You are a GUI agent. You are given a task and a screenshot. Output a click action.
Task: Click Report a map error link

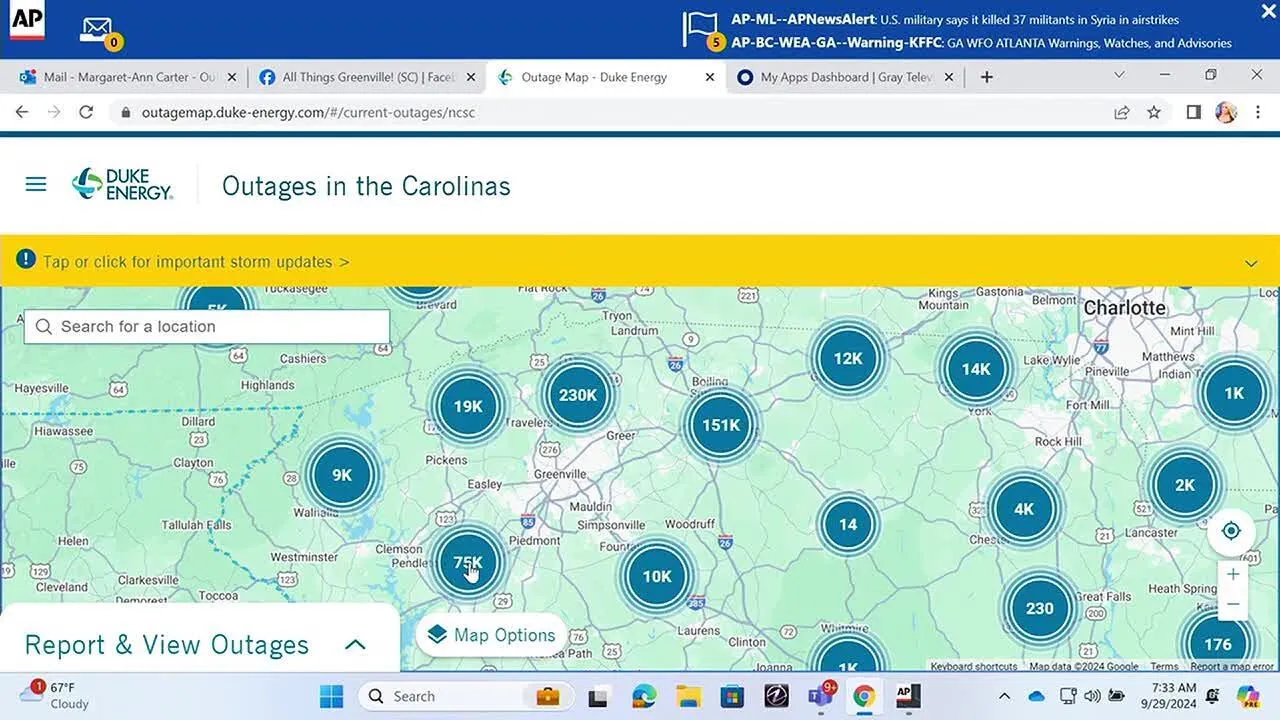(x=1232, y=667)
